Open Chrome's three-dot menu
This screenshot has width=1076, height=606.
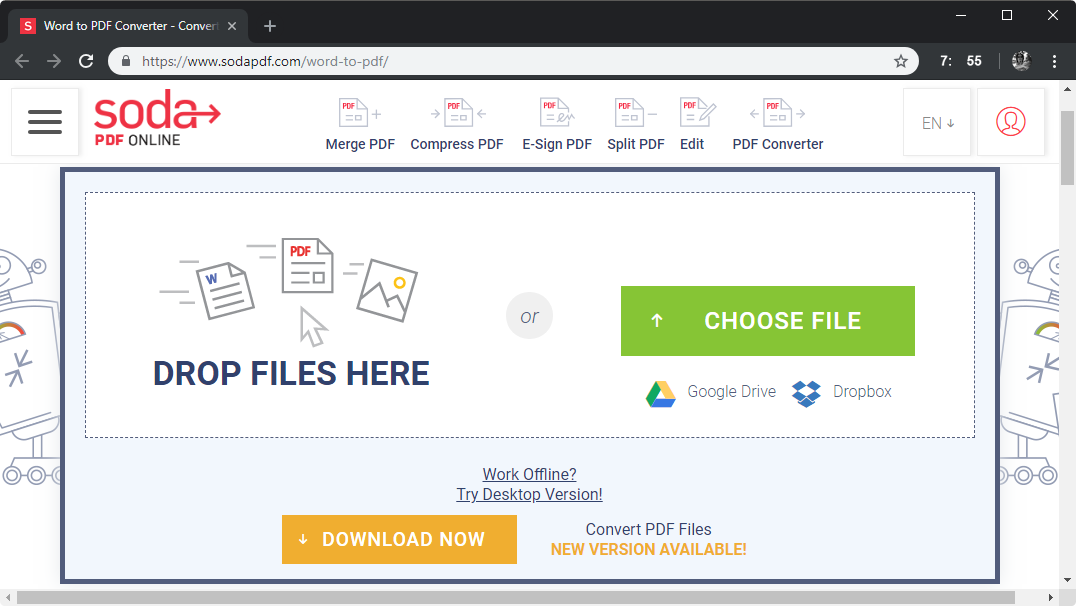(x=1054, y=61)
